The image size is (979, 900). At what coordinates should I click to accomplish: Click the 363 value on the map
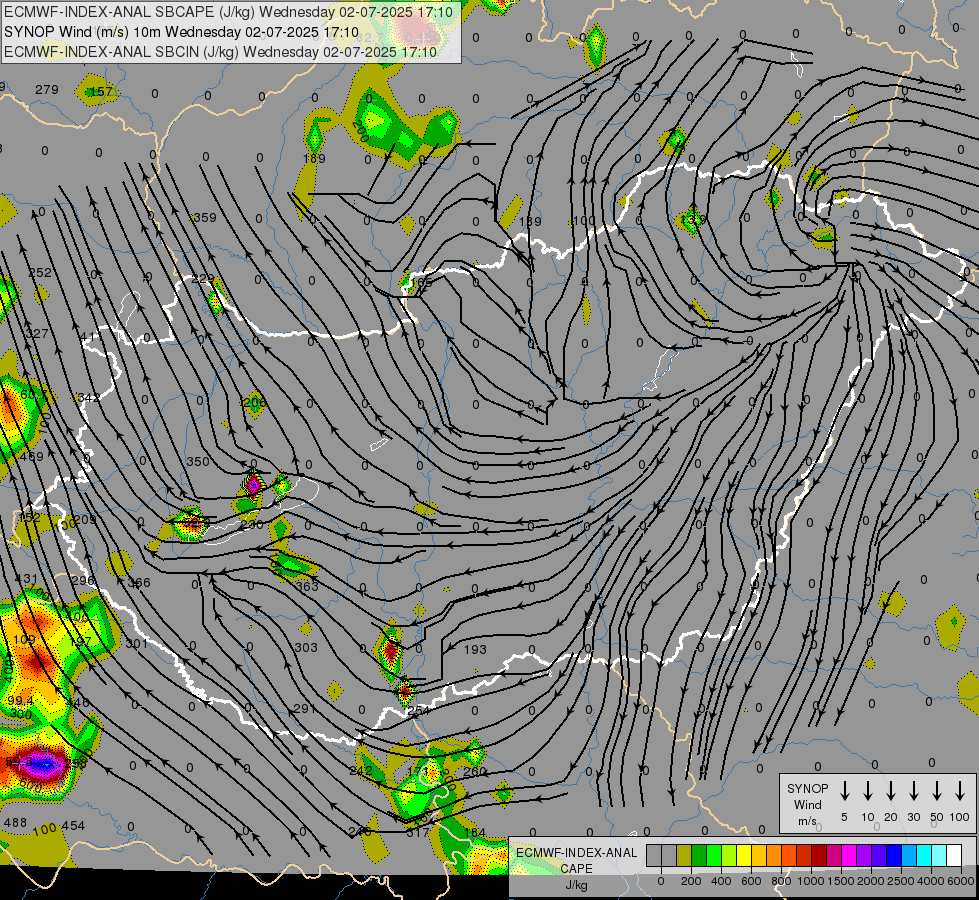[307, 586]
